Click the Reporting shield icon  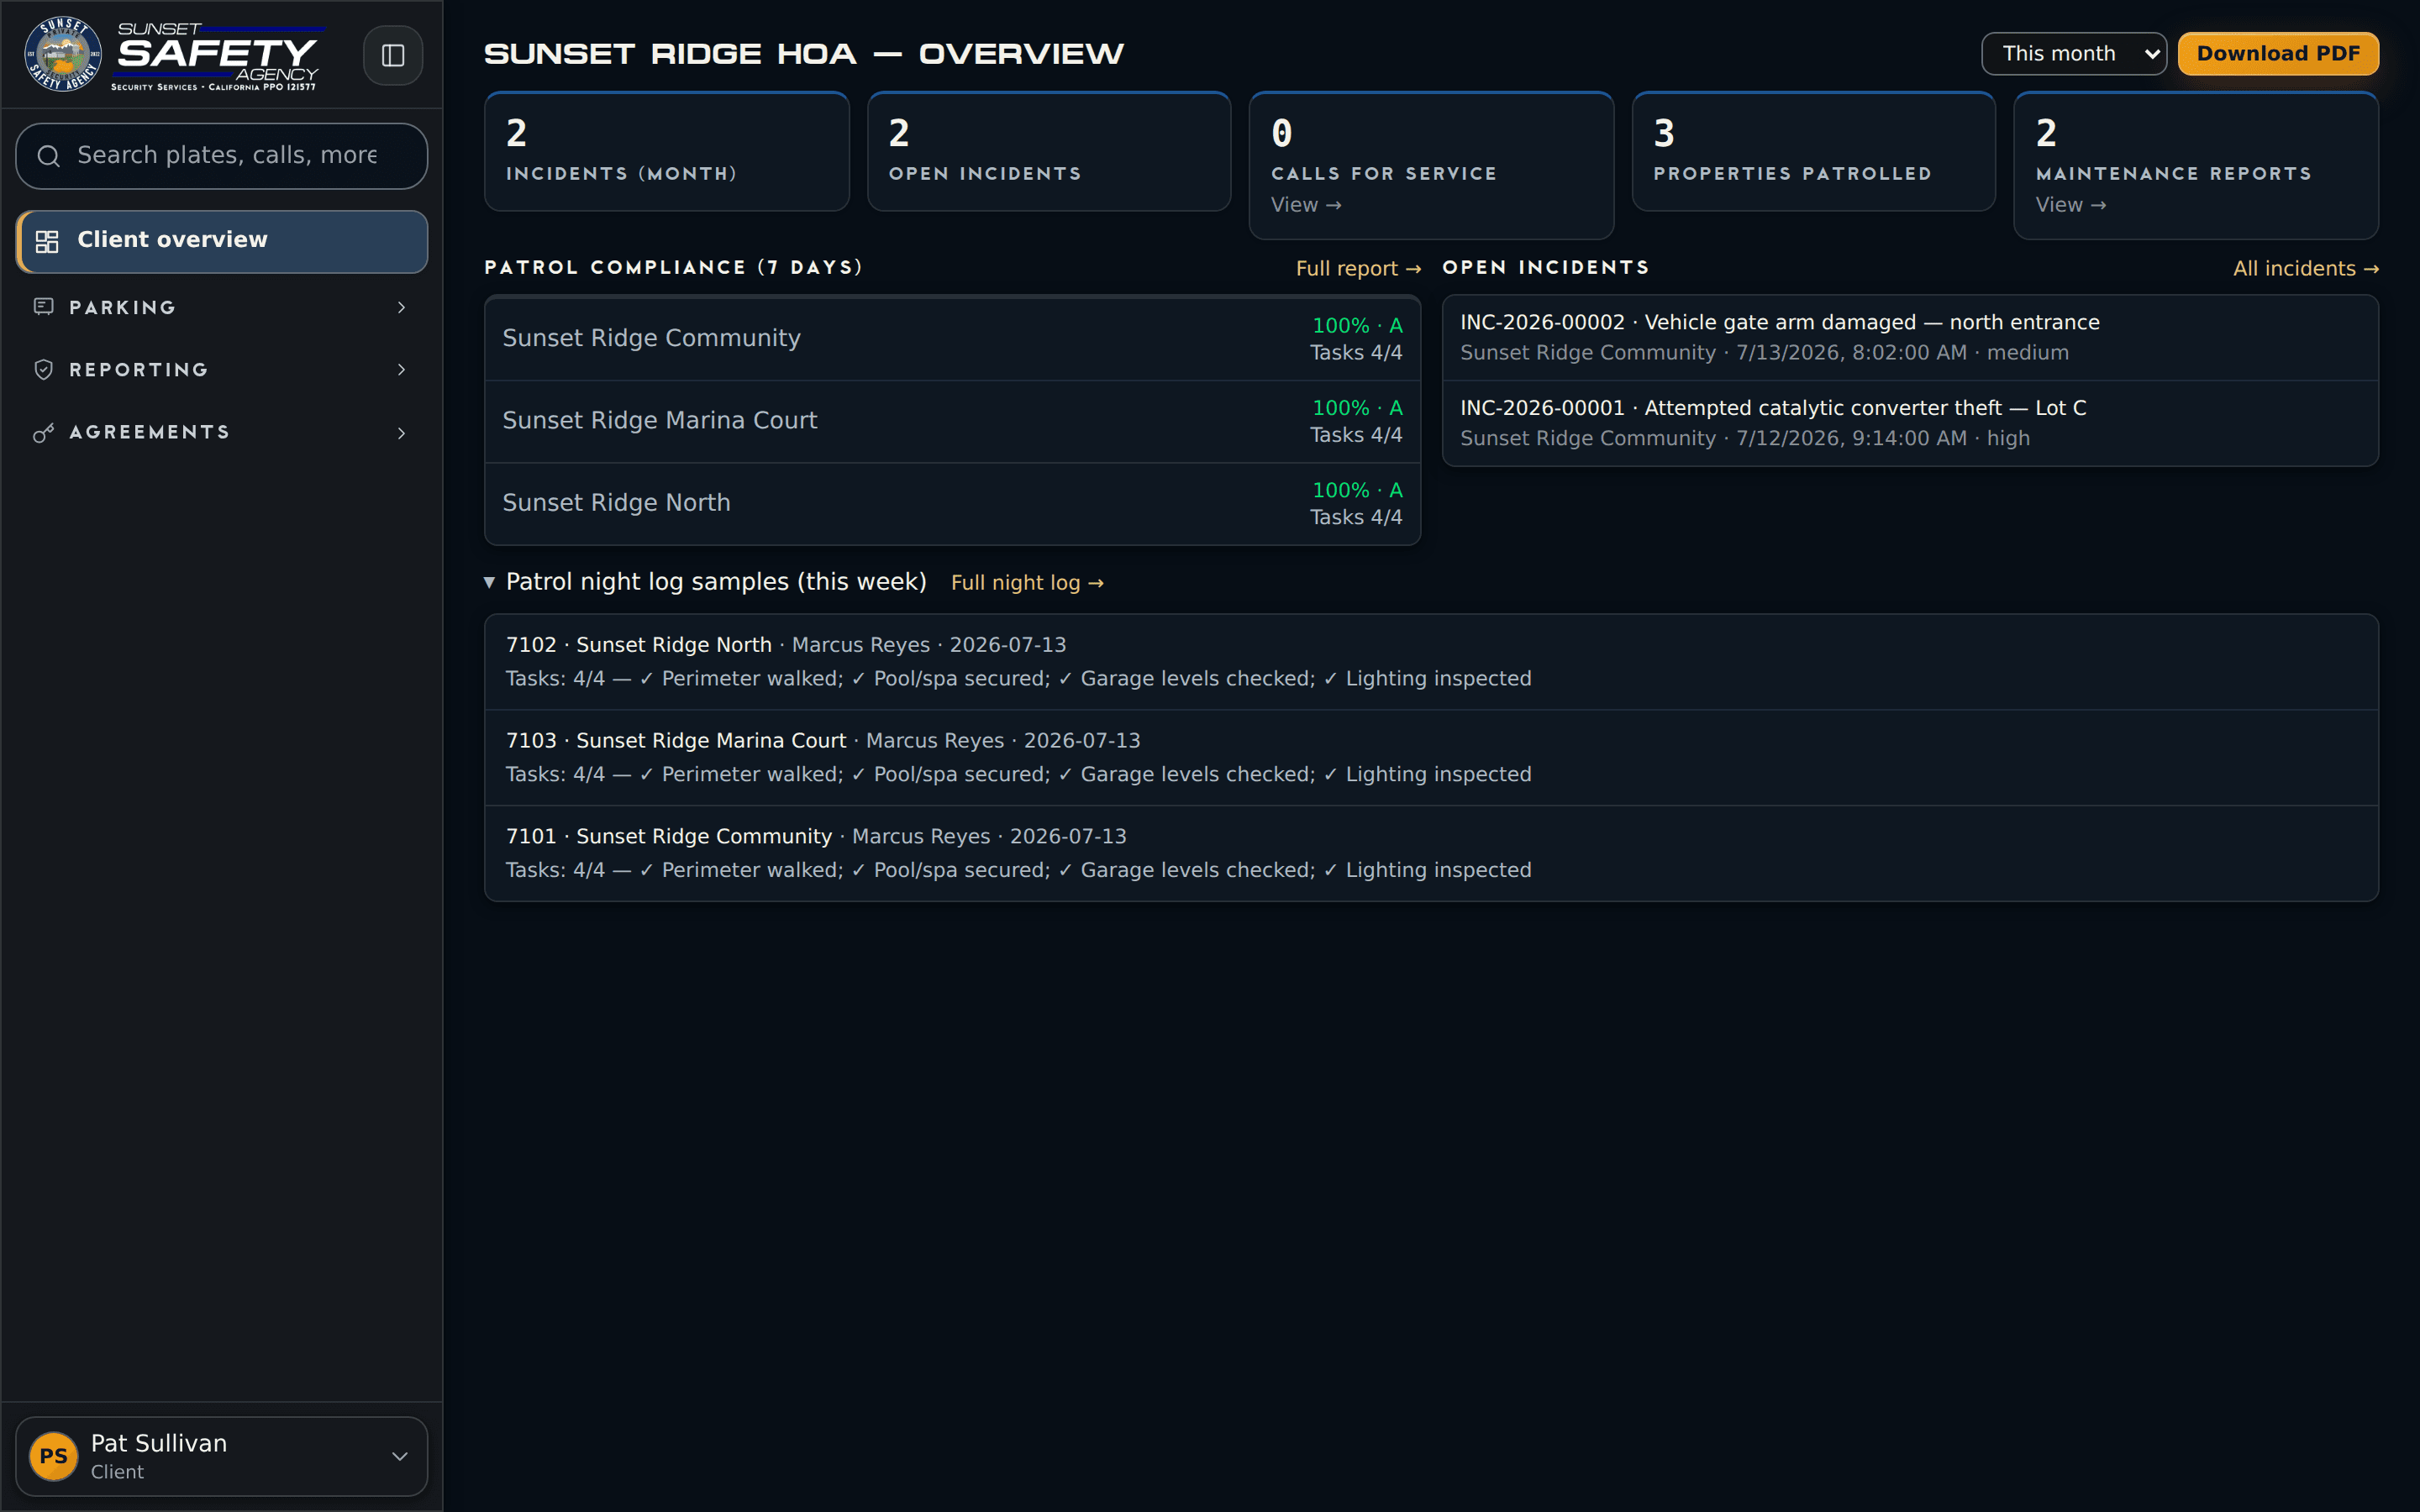(x=44, y=370)
